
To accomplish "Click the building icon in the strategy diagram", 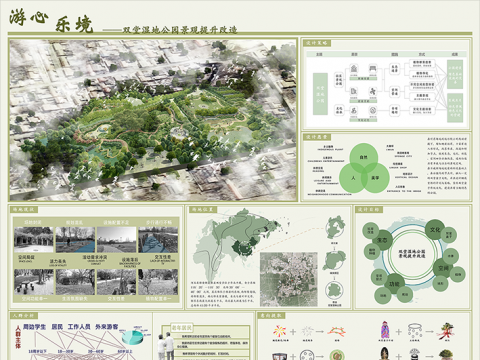I will point(354,69).
